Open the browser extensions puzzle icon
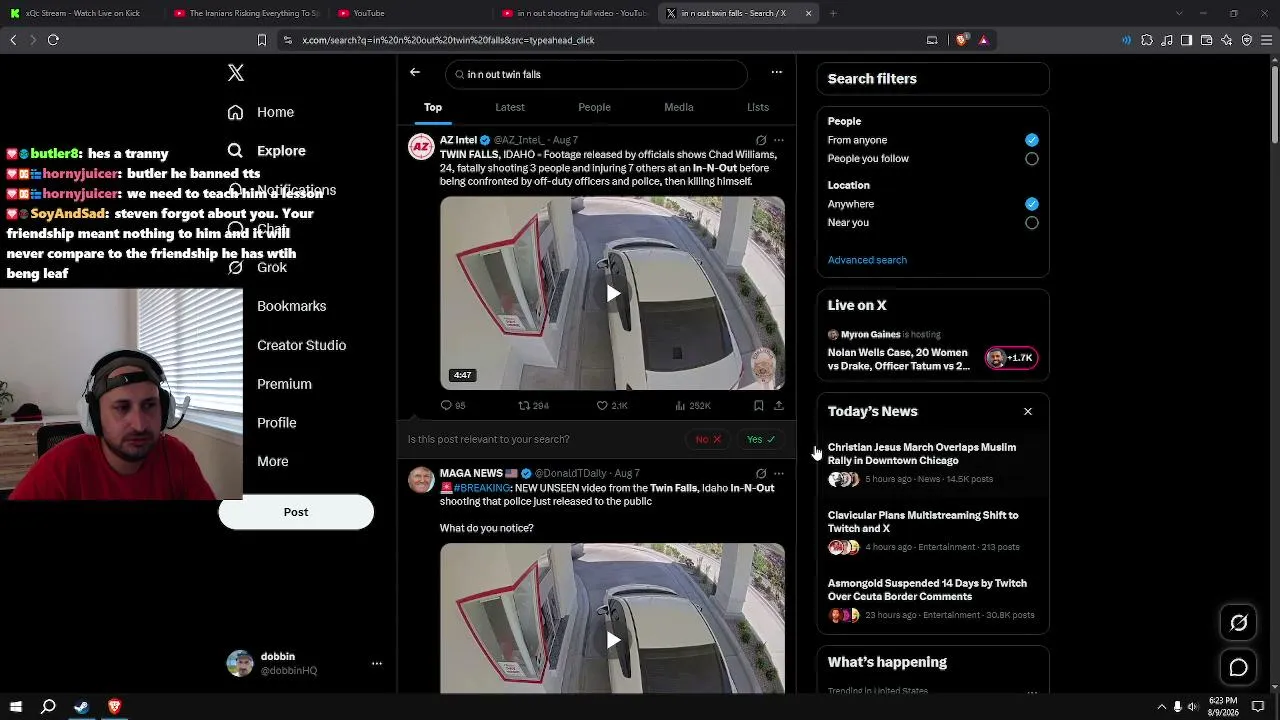Screen dimensions: 1280x720 (x=1147, y=40)
